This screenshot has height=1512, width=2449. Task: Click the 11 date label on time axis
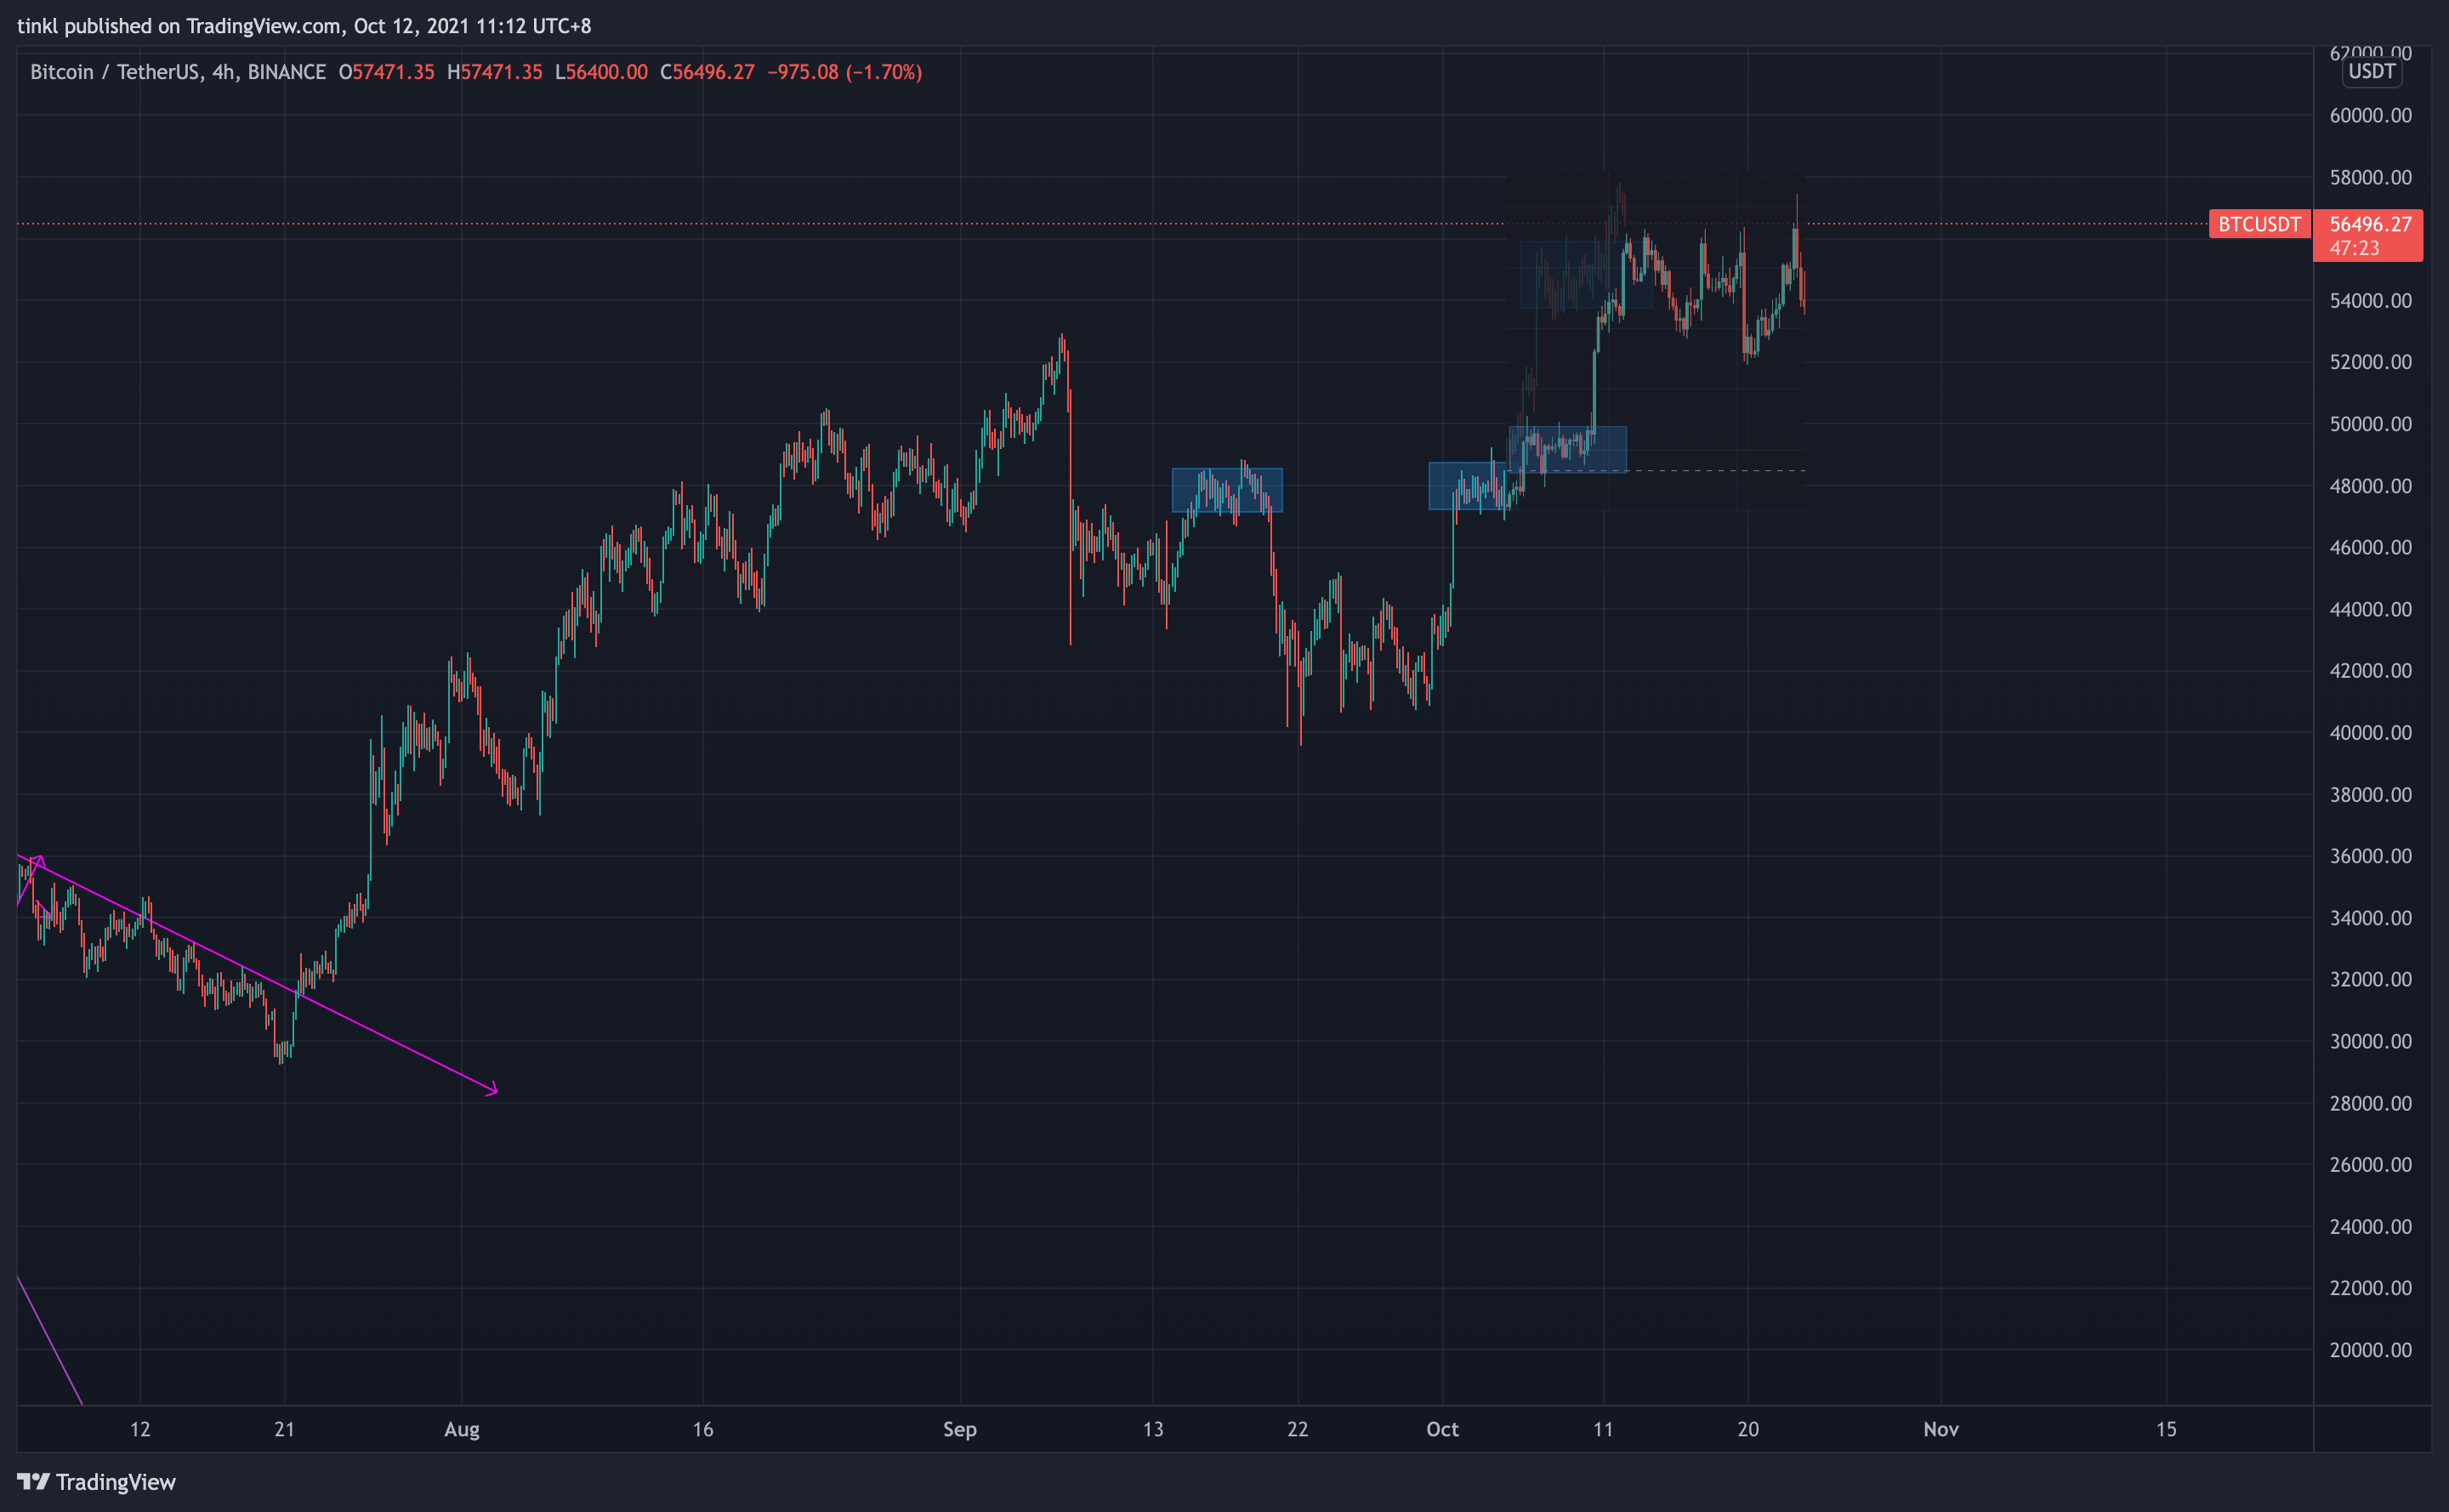[1603, 1429]
